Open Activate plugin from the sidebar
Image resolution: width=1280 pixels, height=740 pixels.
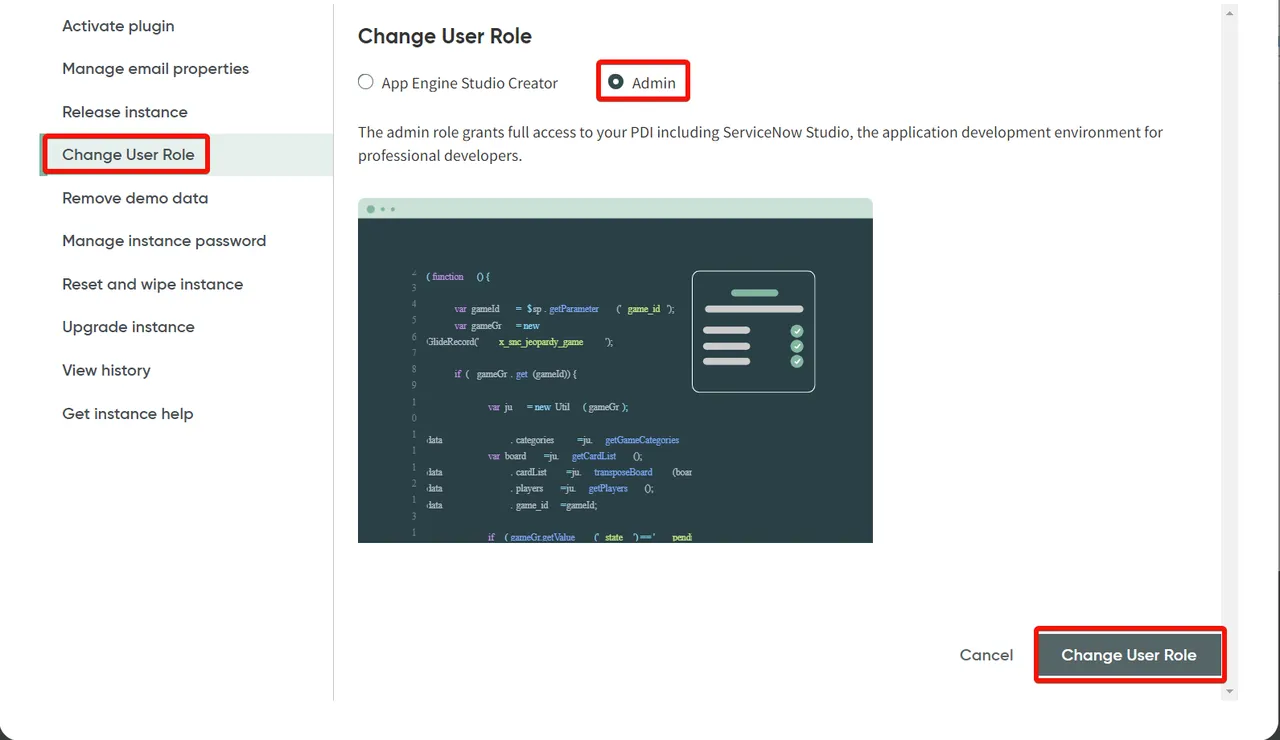coord(118,26)
